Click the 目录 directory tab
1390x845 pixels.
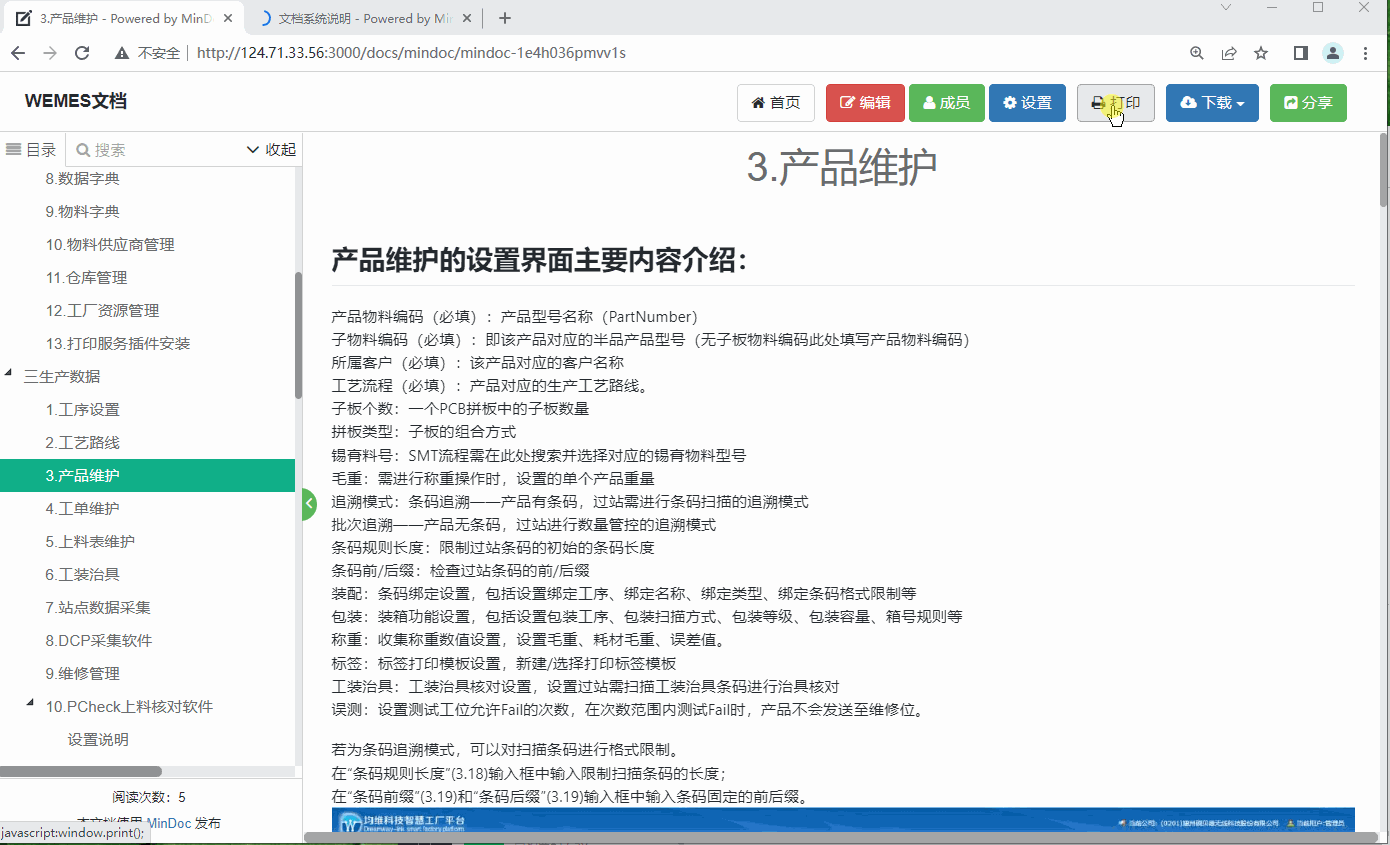[x=32, y=150]
